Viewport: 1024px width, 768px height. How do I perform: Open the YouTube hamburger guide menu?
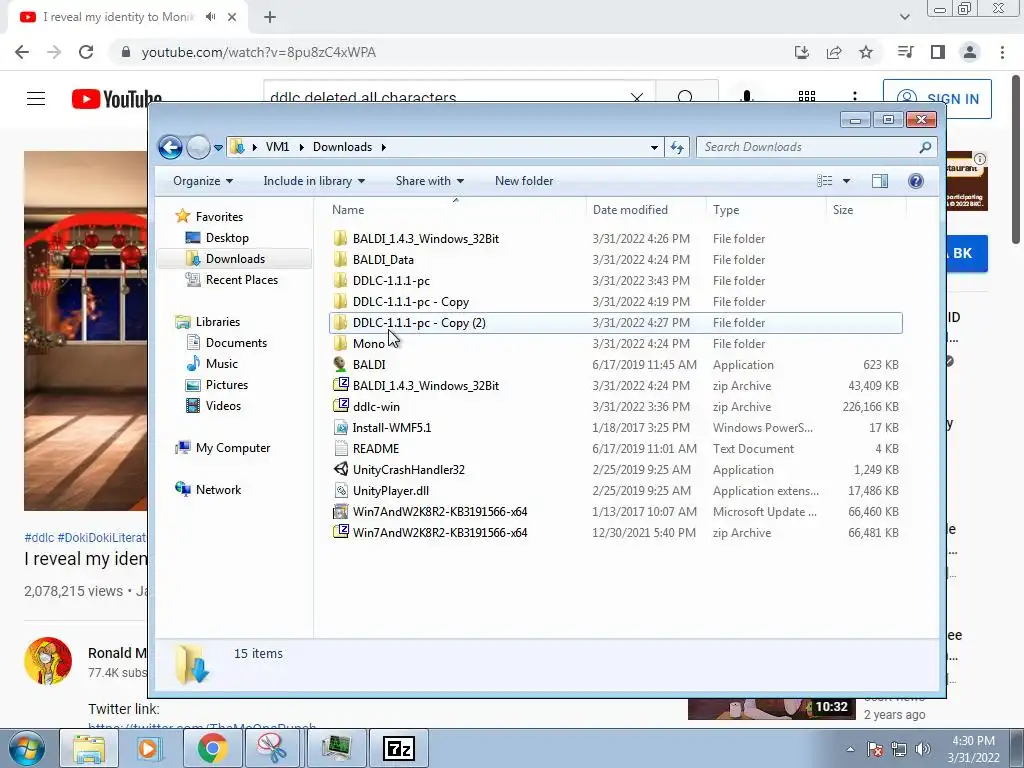(x=36, y=99)
